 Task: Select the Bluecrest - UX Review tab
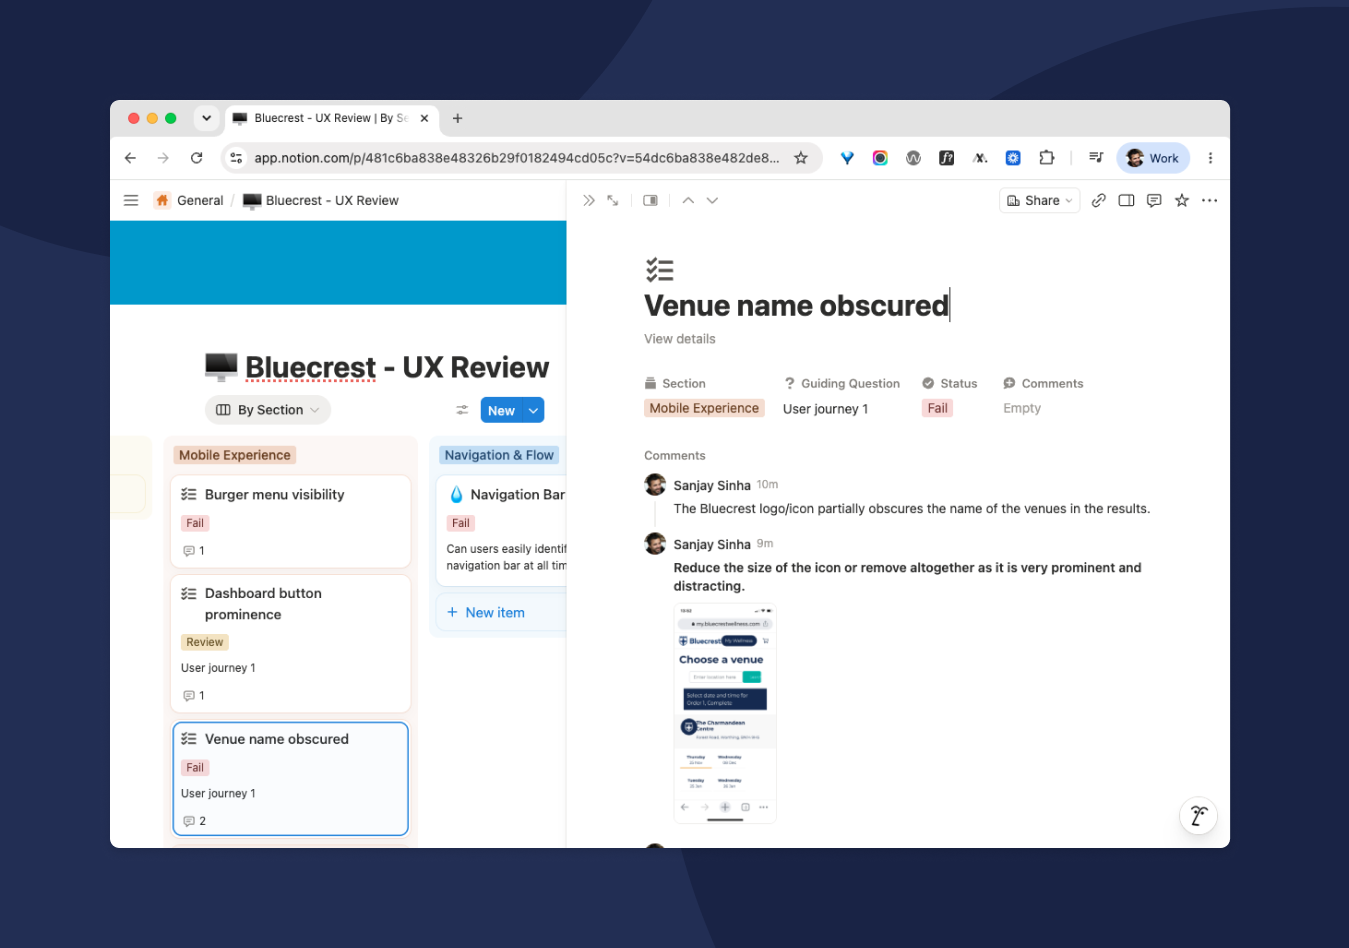tap(330, 118)
